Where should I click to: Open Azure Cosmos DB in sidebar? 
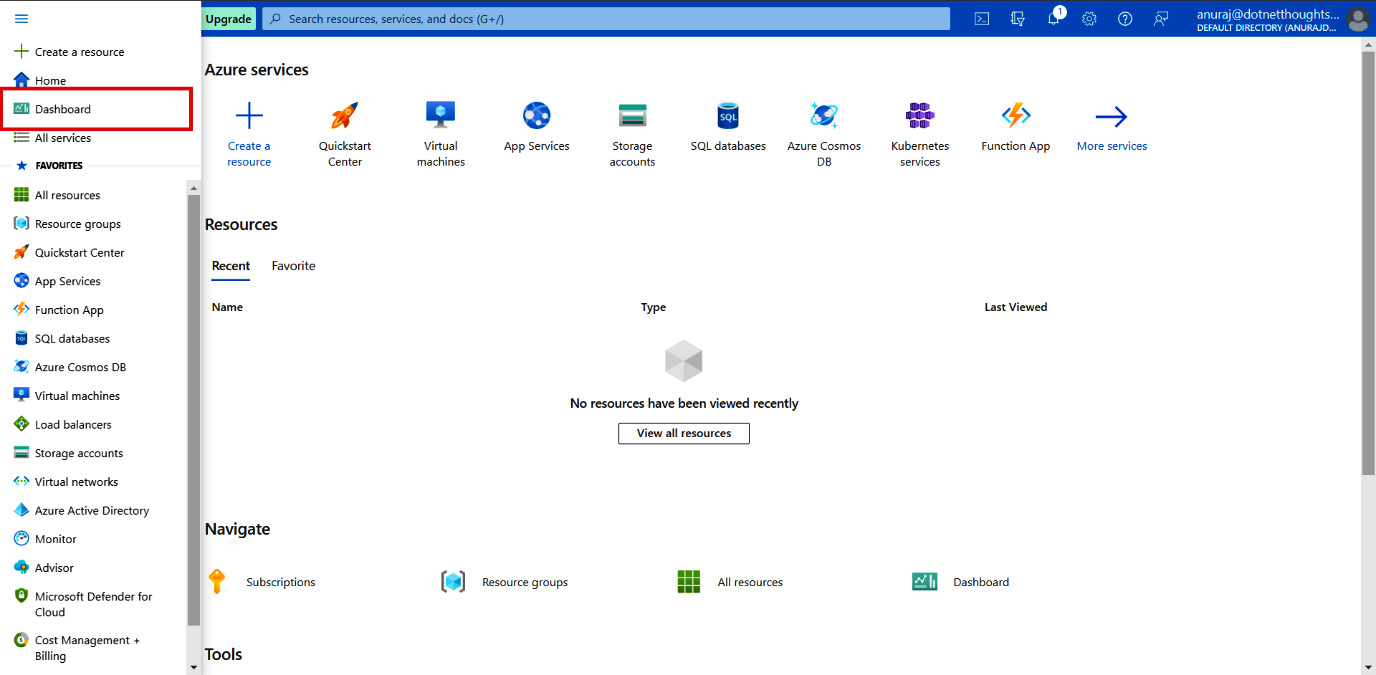69,367
